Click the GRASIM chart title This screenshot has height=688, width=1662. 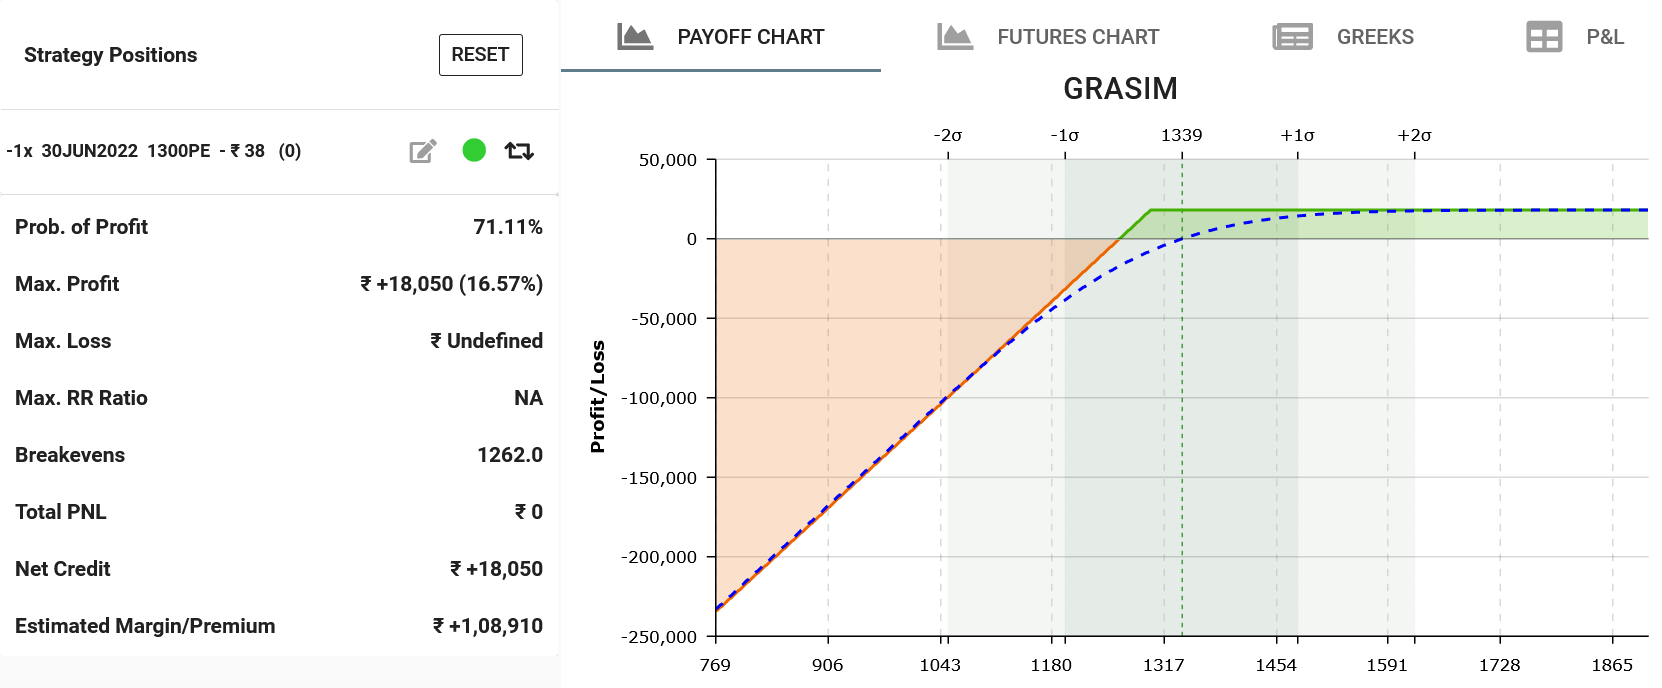coord(1120,89)
